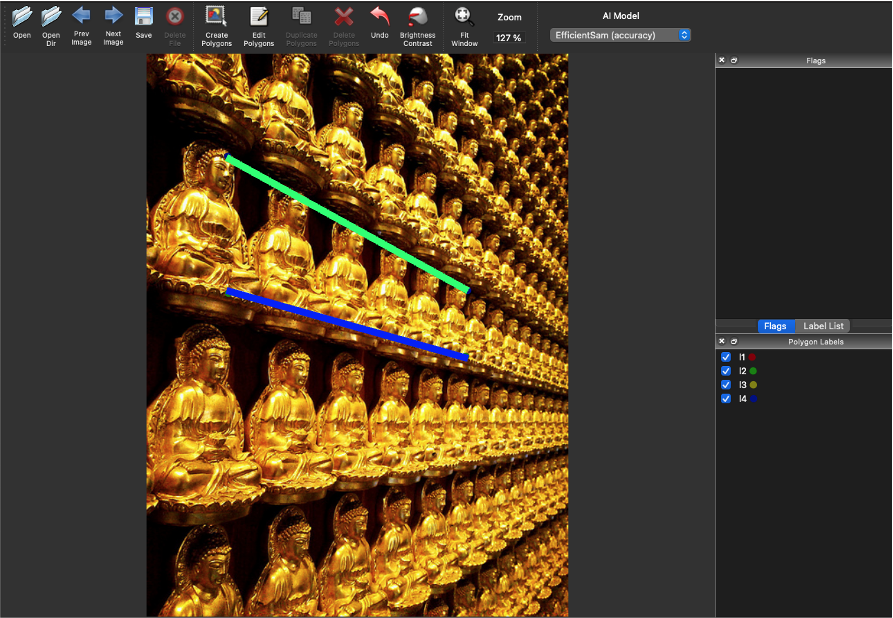Click the zoom percentage field showing 127 %

[x=509, y=38]
